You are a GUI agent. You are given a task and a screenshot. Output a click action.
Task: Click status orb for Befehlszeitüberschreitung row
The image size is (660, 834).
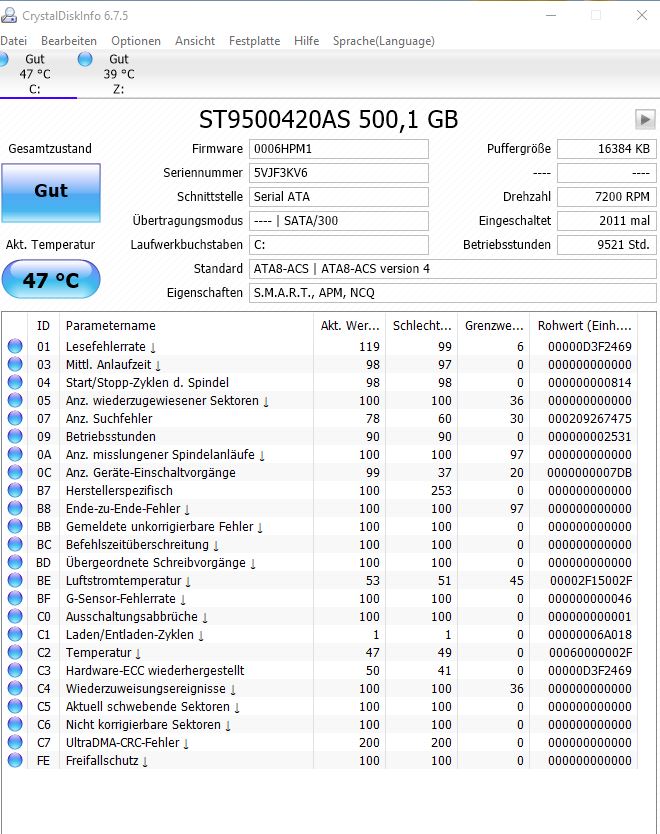pyautogui.click(x=15, y=544)
